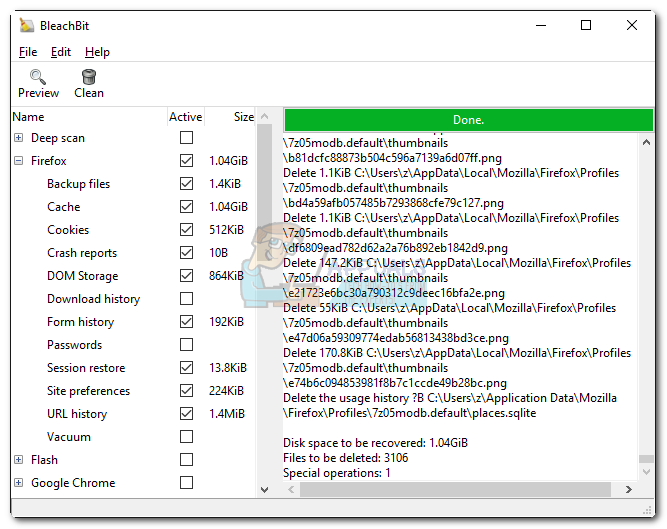Select the Download history item
Viewport: 667px width, 529px height.
pyautogui.click(x=93, y=299)
